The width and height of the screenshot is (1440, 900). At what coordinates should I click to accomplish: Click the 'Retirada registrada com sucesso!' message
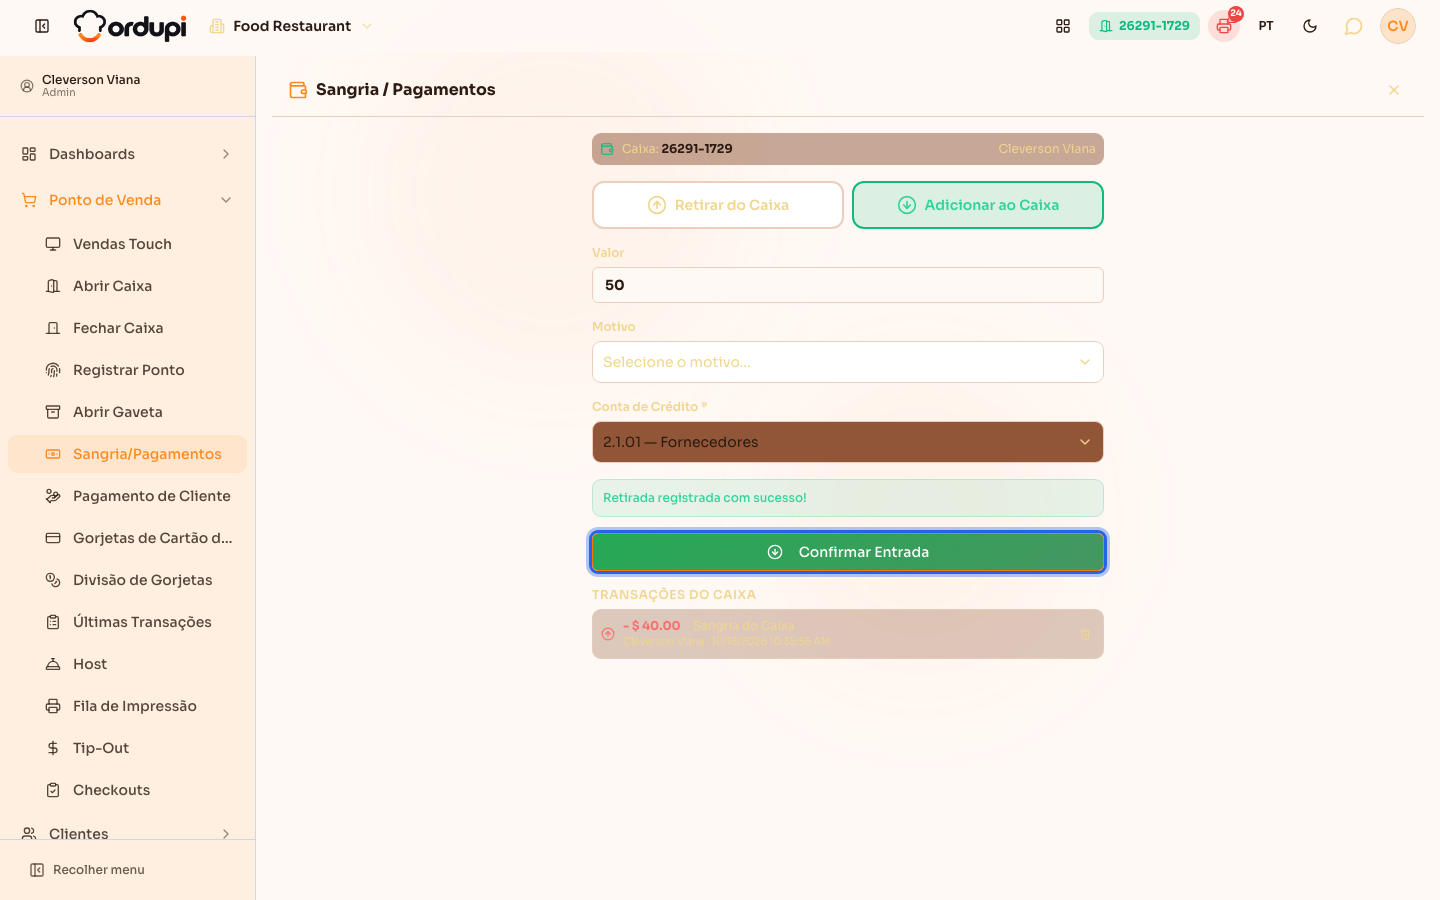[848, 498]
